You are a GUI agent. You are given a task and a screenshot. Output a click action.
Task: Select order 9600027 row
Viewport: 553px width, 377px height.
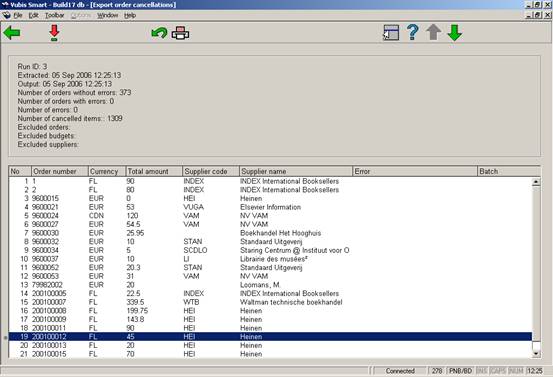coord(270,224)
